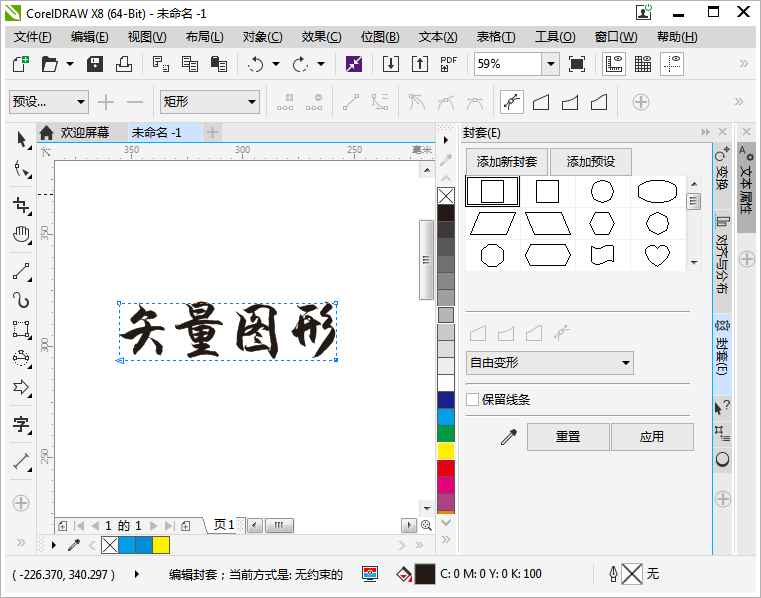Click the 添加新封套 button
The height and width of the screenshot is (598, 761).
pos(507,162)
